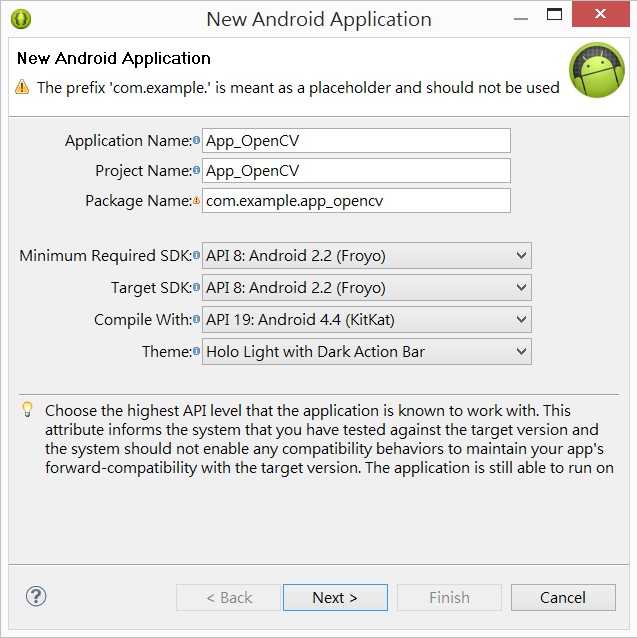Expand the Theme dropdown list
The width and height of the screenshot is (637, 638).
[x=366, y=352]
